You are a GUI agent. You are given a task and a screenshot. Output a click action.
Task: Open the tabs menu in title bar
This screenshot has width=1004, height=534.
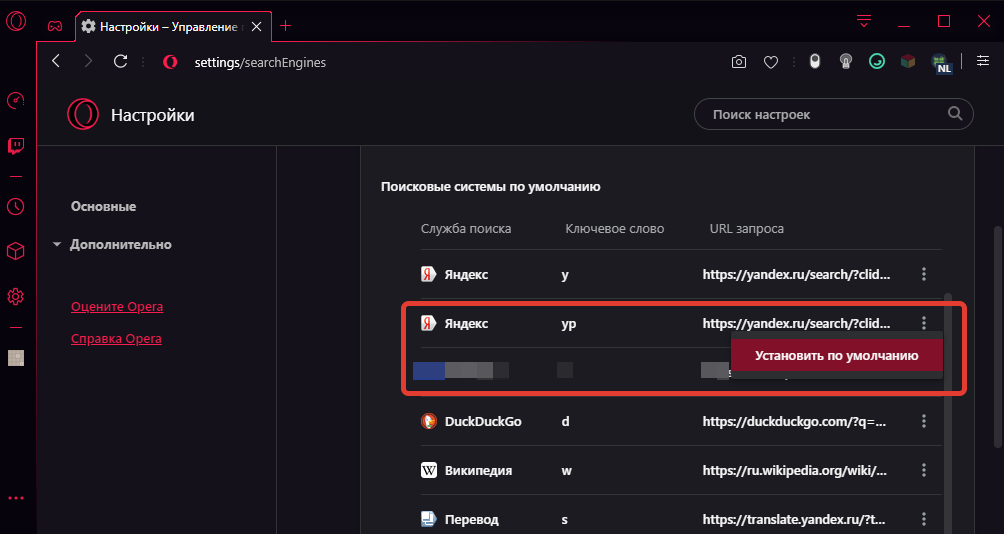tap(864, 21)
